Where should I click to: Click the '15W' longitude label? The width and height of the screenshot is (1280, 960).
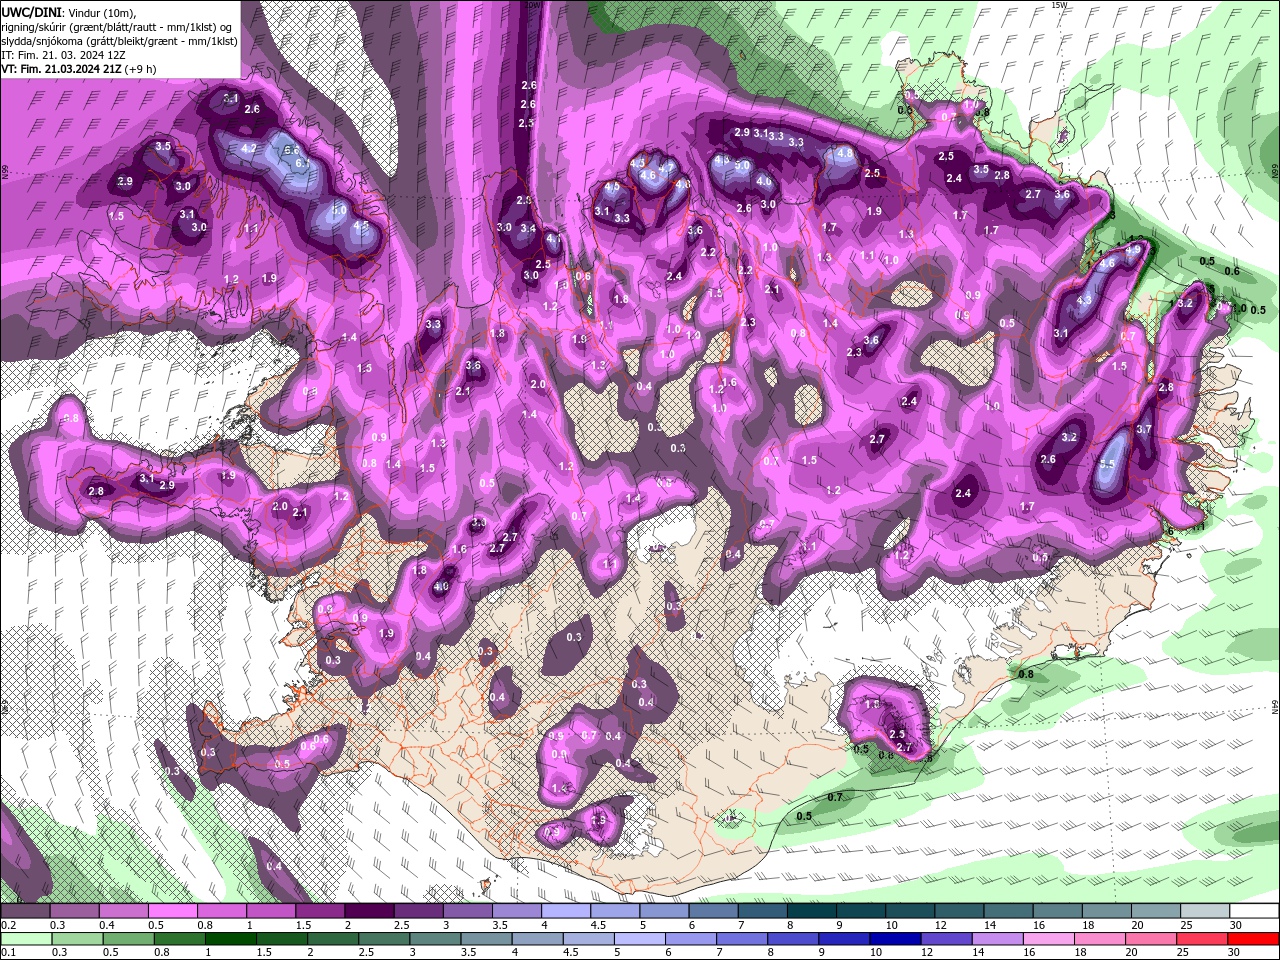tap(1060, 5)
